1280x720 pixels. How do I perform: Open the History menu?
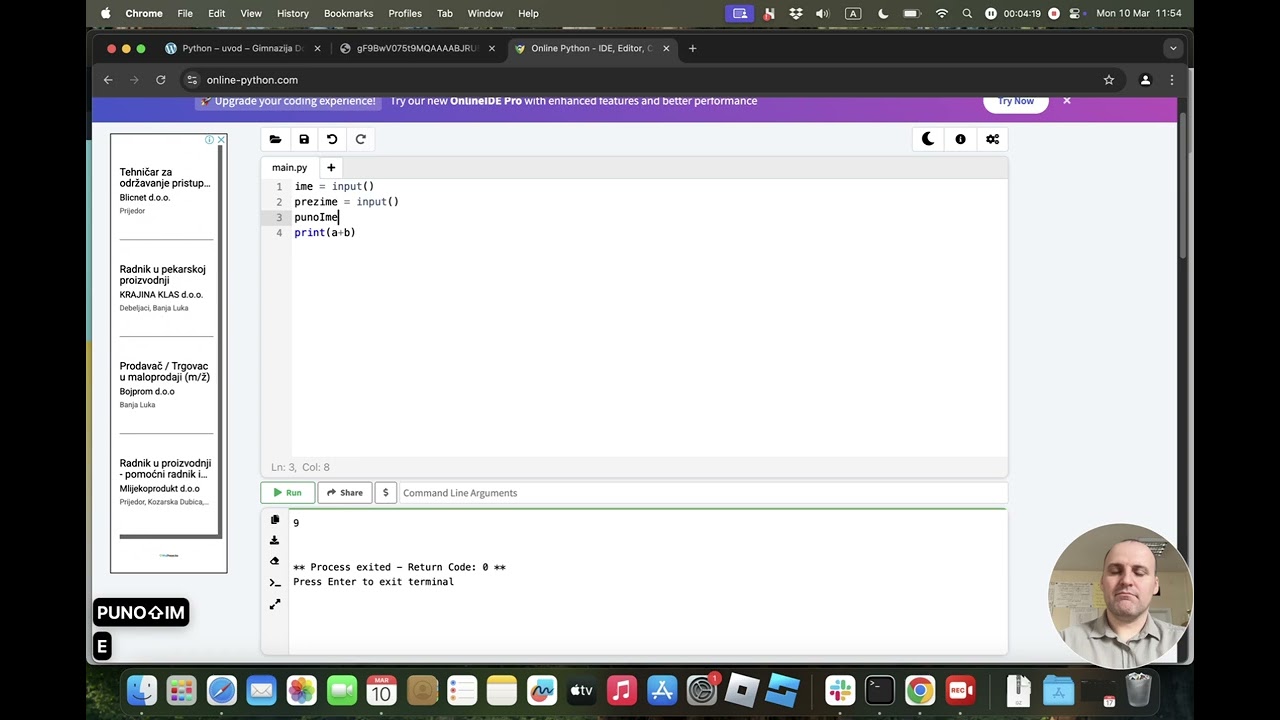293,13
